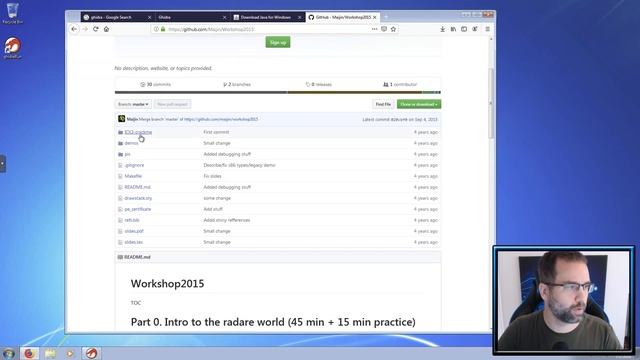Click the Find file button
The height and width of the screenshot is (360, 640).
pyautogui.click(x=383, y=104)
